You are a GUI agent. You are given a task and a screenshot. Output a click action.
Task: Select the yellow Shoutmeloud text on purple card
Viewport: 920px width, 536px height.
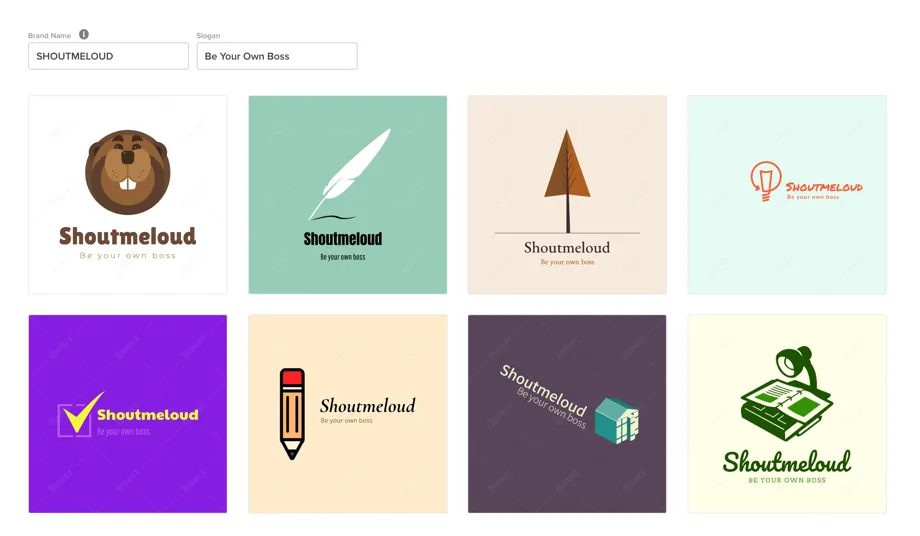147,414
